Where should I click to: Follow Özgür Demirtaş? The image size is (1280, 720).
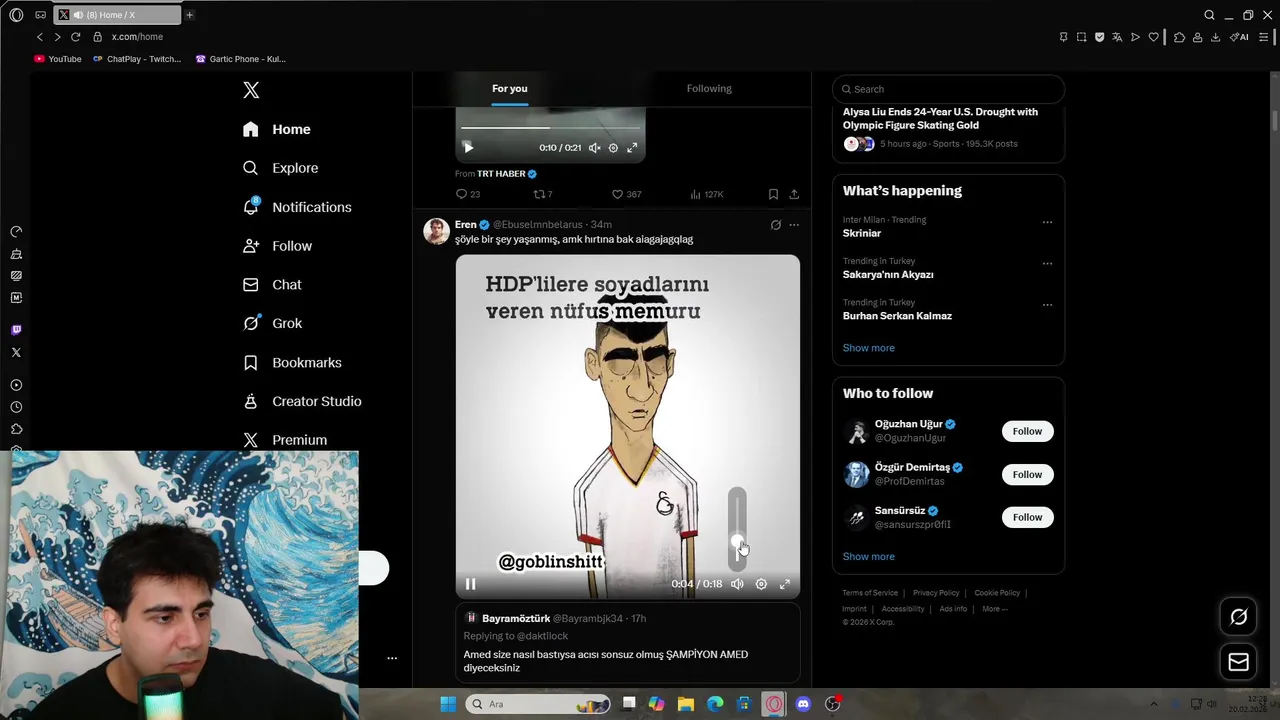(x=1027, y=474)
